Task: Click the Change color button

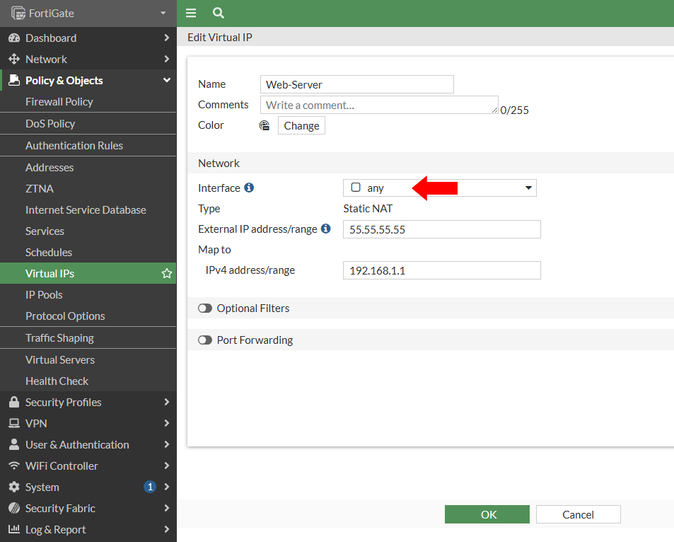Action: point(301,126)
